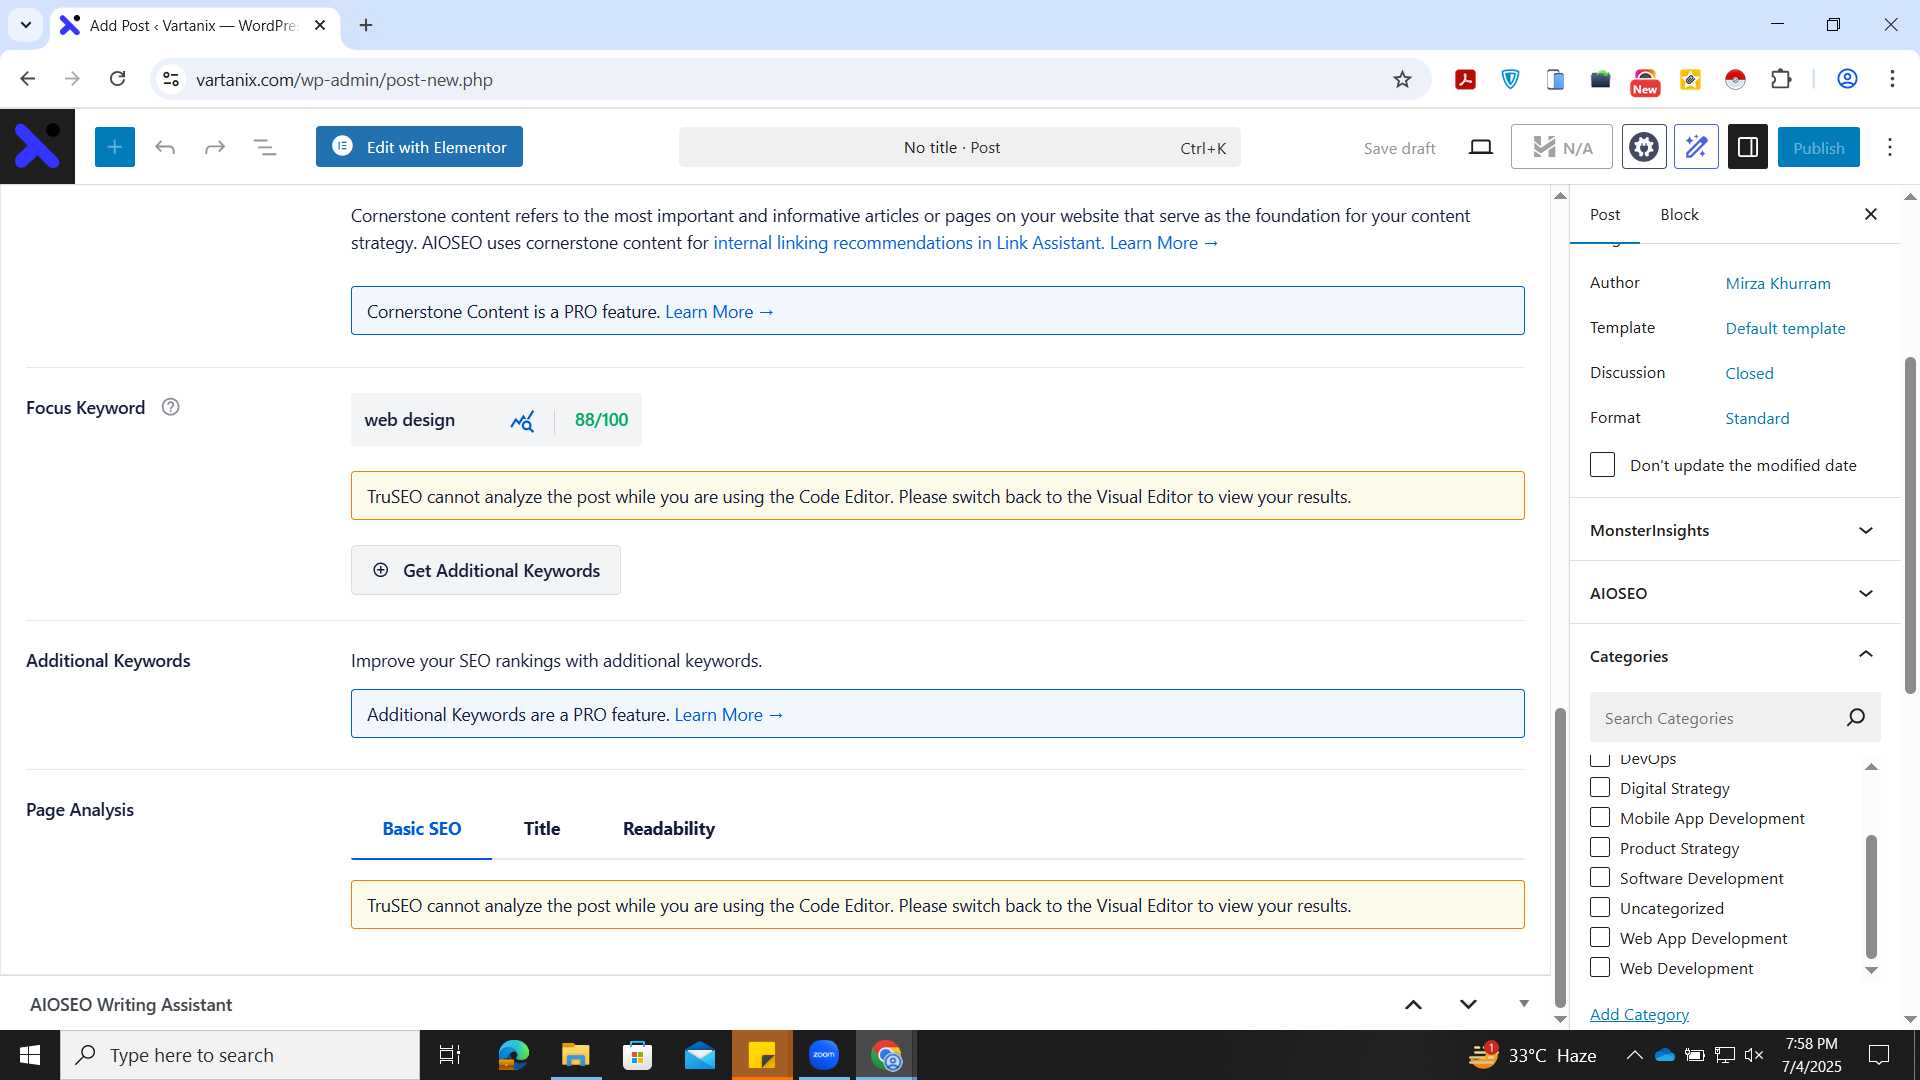
Task: Click the N/A SEO score button
Action: pyautogui.click(x=1561, y=147)
